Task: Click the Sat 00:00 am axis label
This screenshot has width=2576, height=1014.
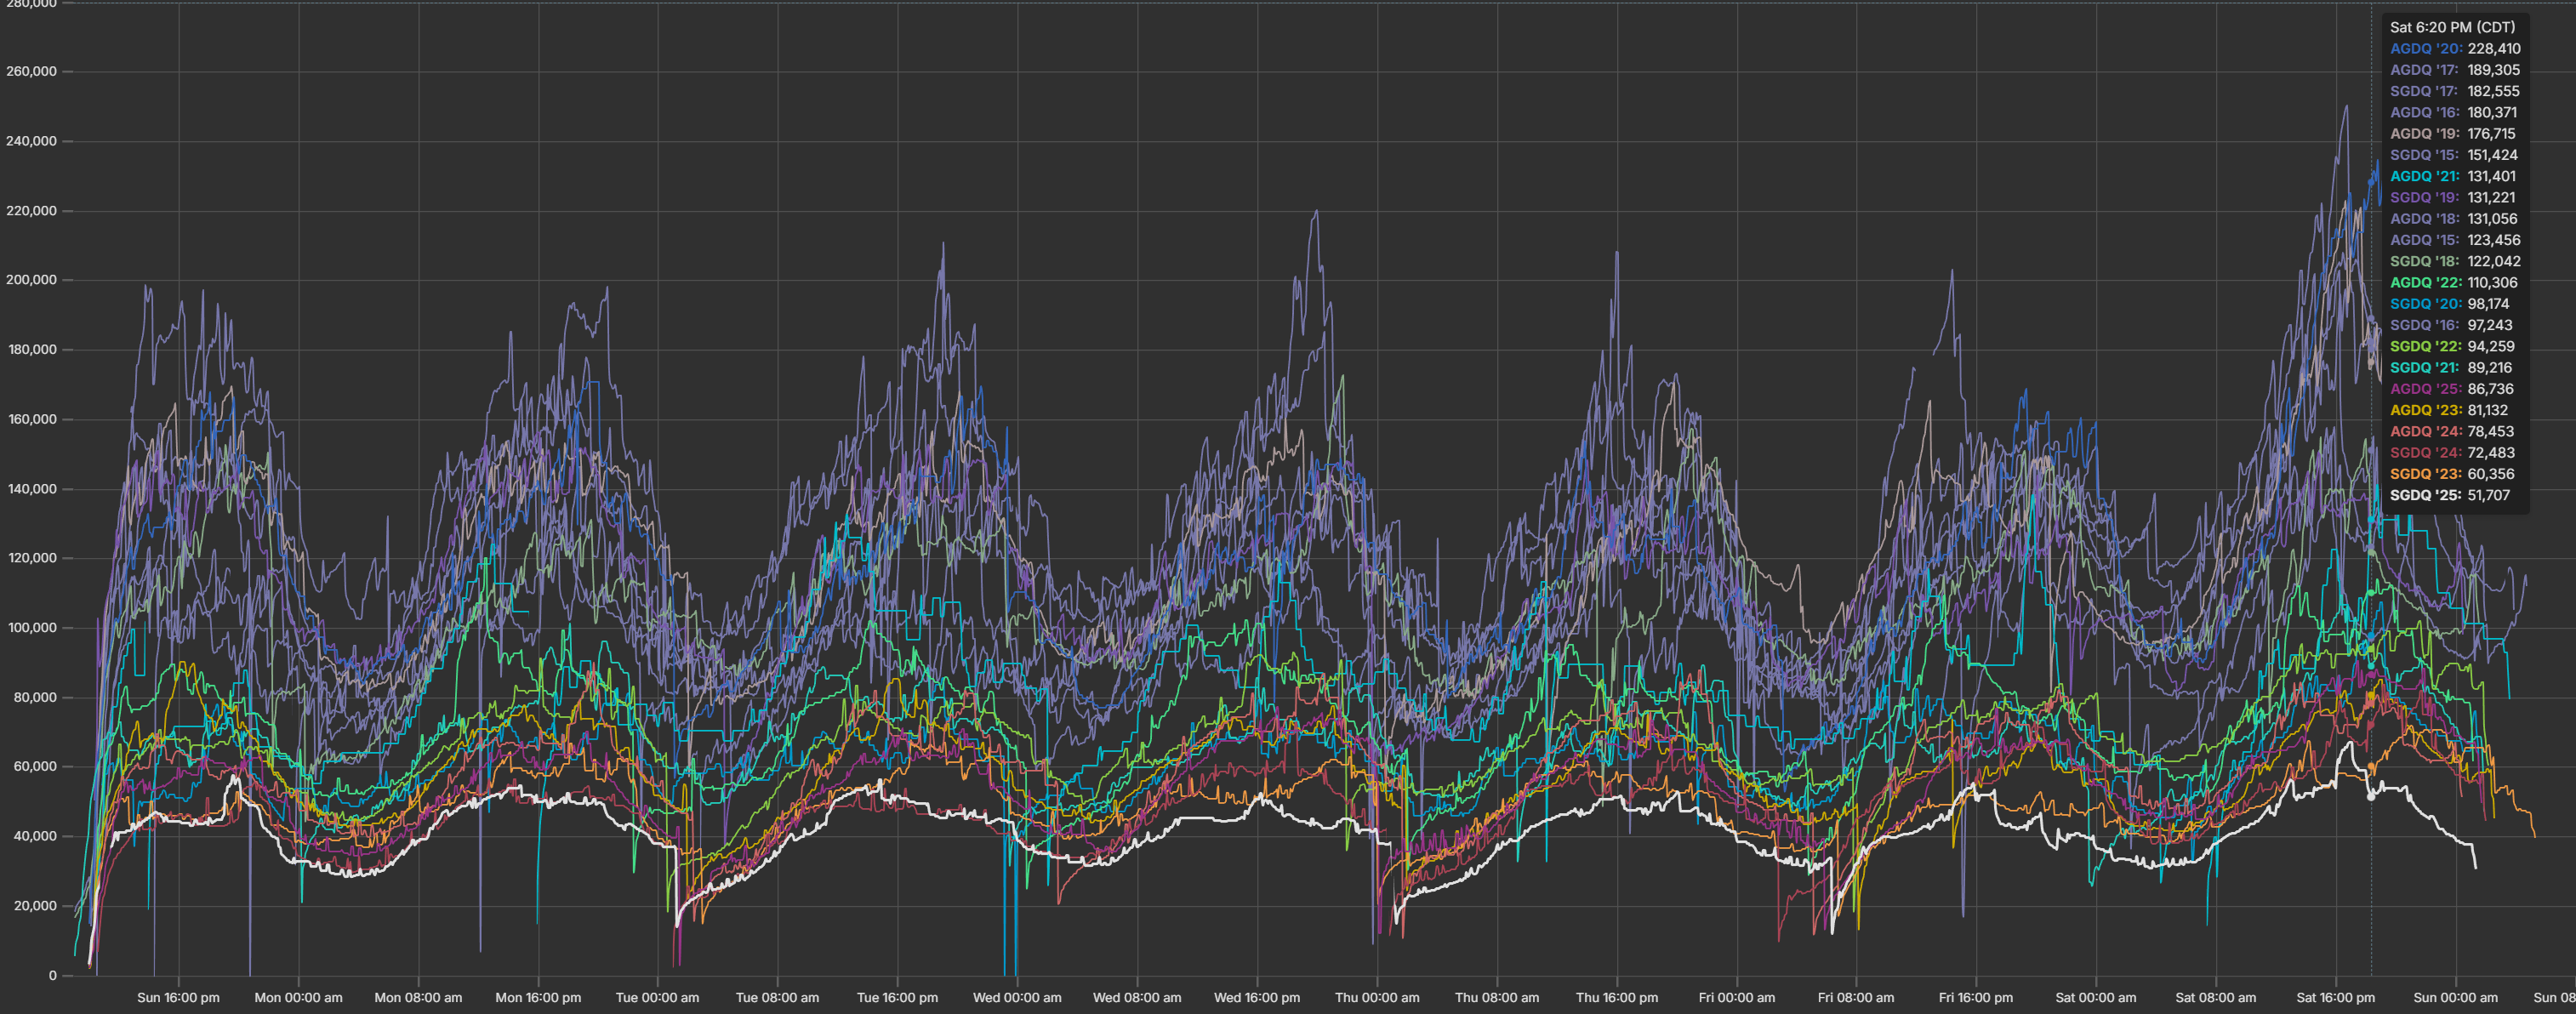Action: (x=2096, y=997)
